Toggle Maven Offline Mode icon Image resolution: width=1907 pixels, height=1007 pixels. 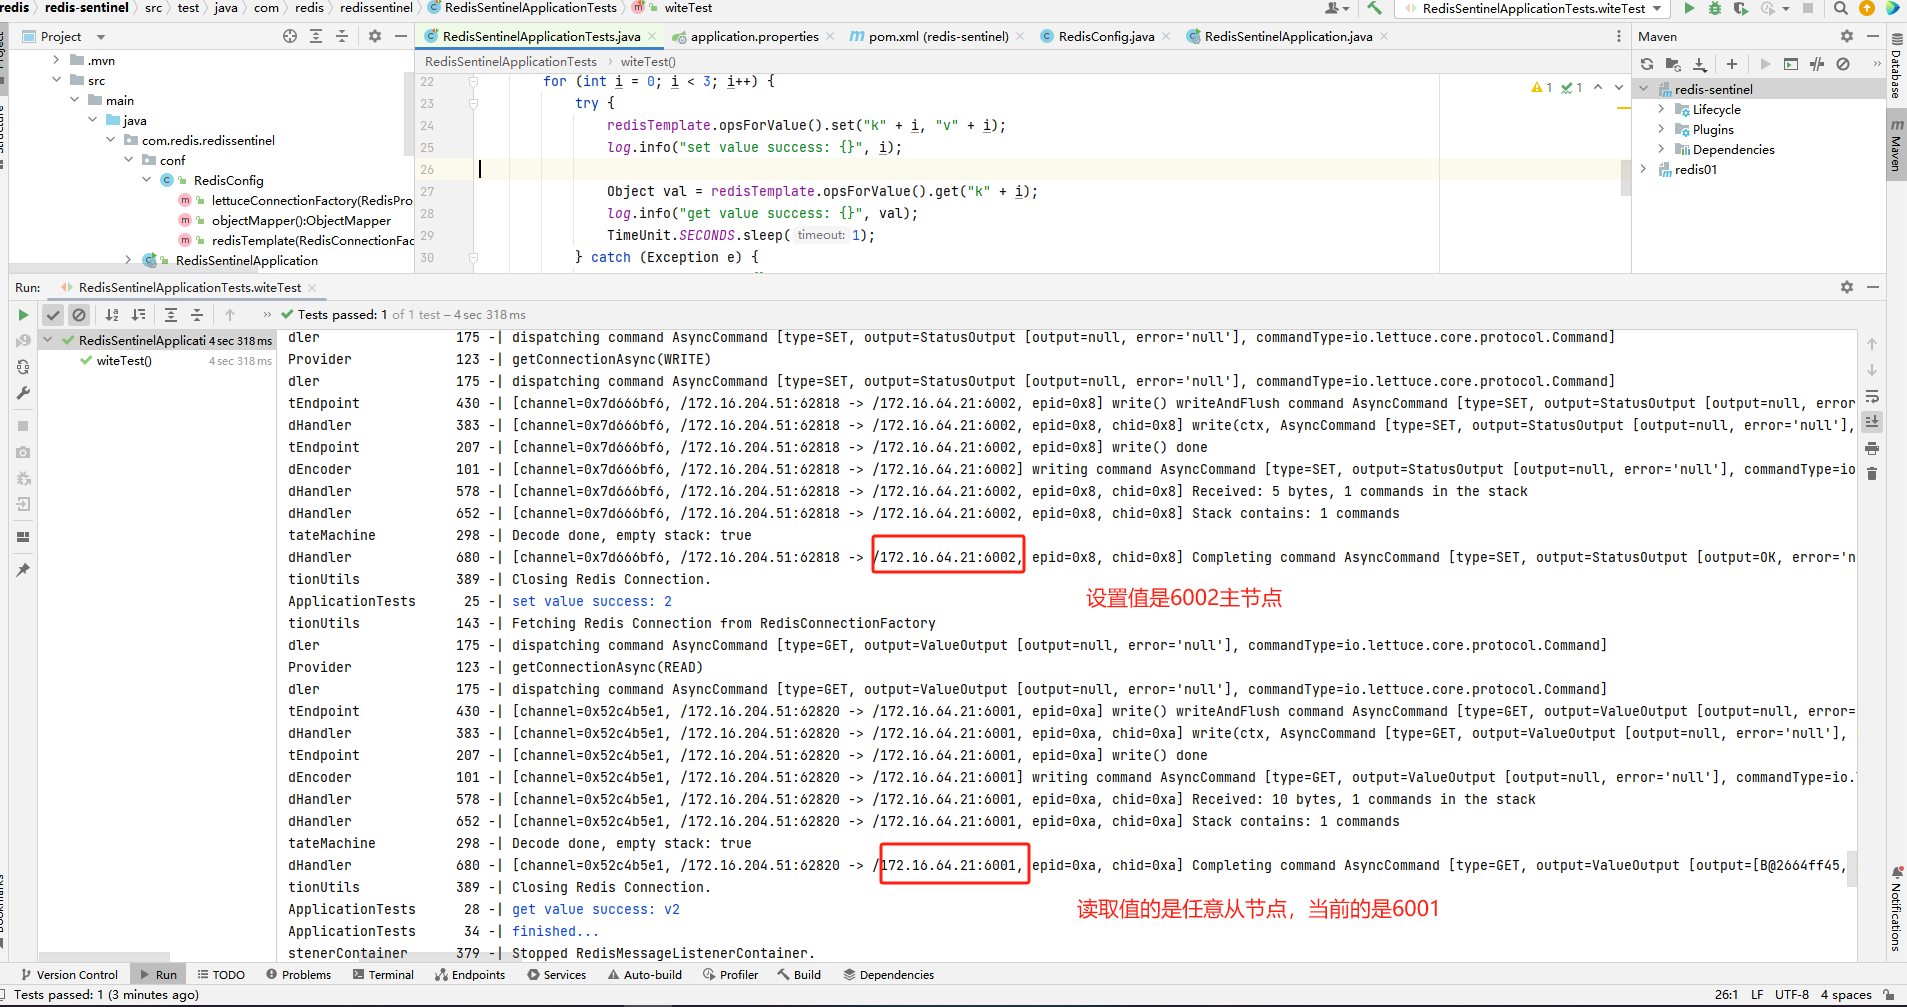click(1817, 64)
